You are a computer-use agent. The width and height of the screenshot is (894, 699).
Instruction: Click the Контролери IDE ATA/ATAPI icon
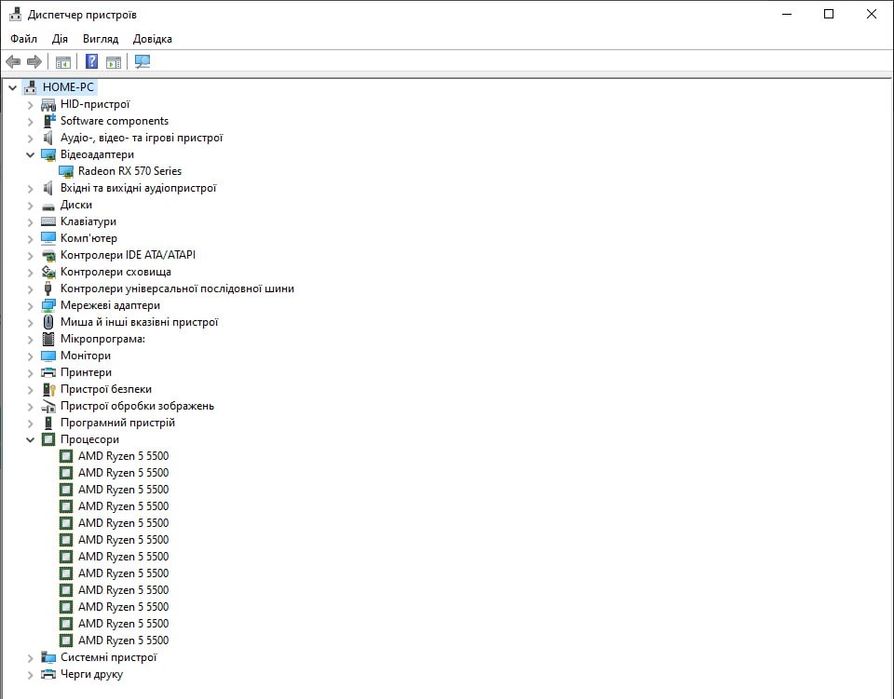pyautogui.click(x=49, y=256)
